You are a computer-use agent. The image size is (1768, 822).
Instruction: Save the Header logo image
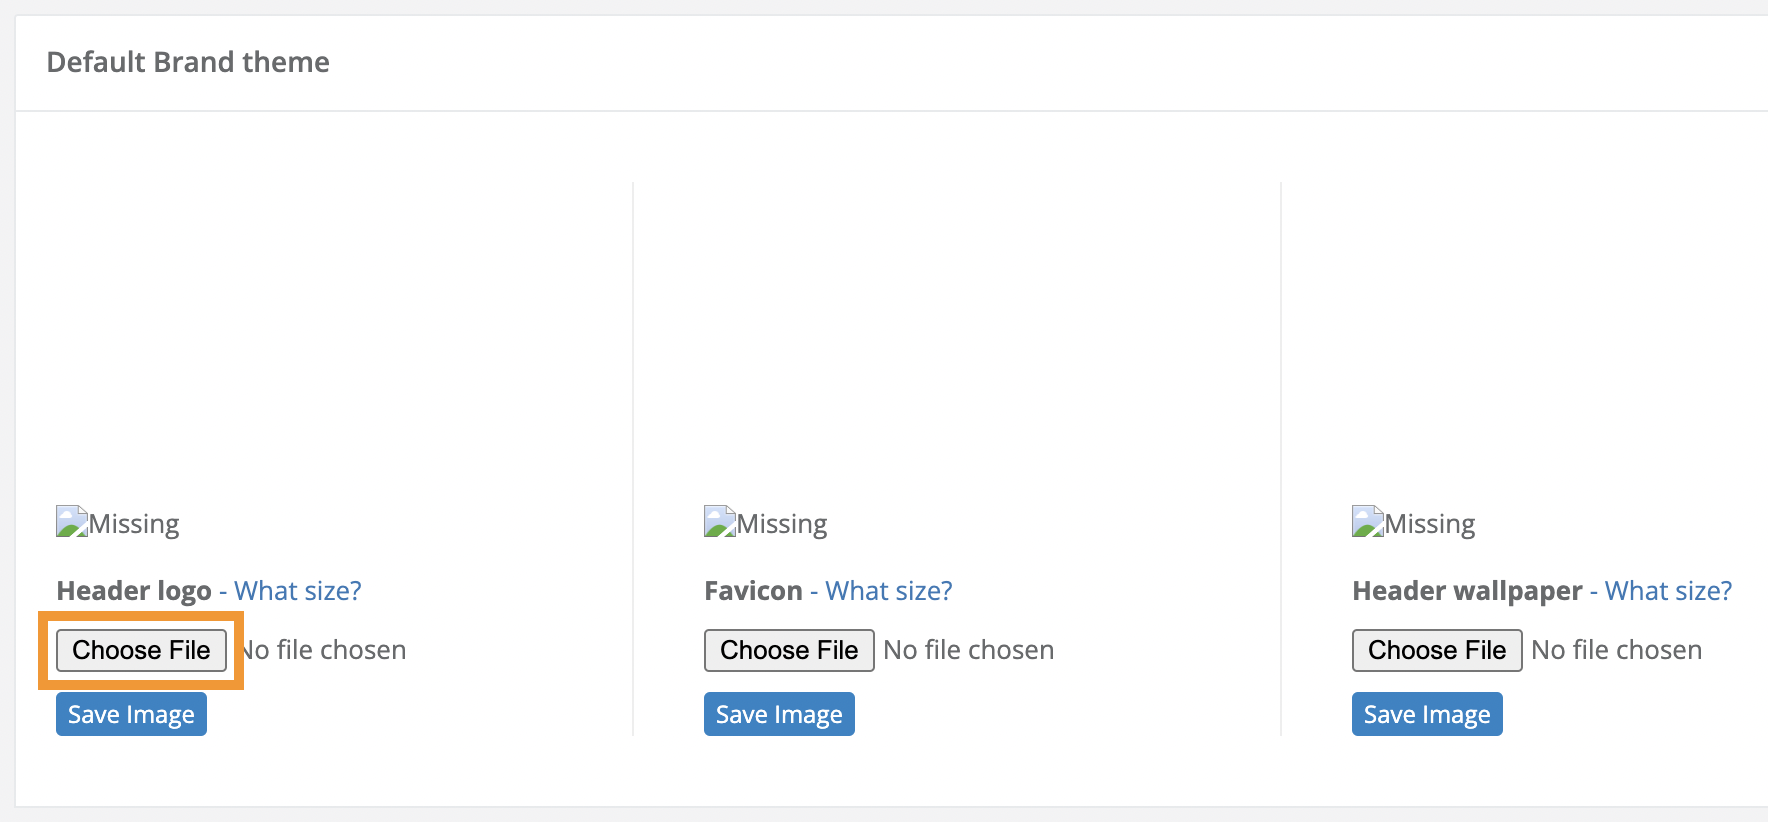point(131,713)
